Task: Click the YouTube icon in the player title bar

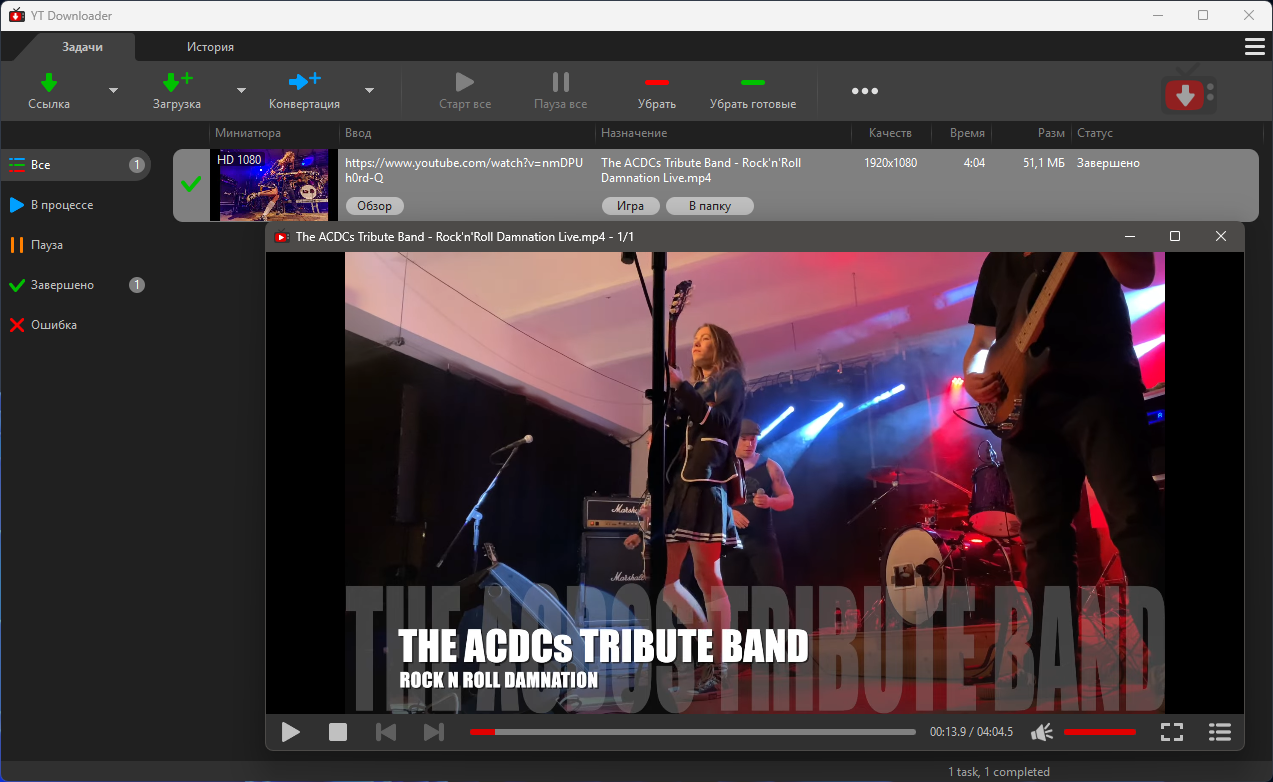Action: (x=281, y=237)
